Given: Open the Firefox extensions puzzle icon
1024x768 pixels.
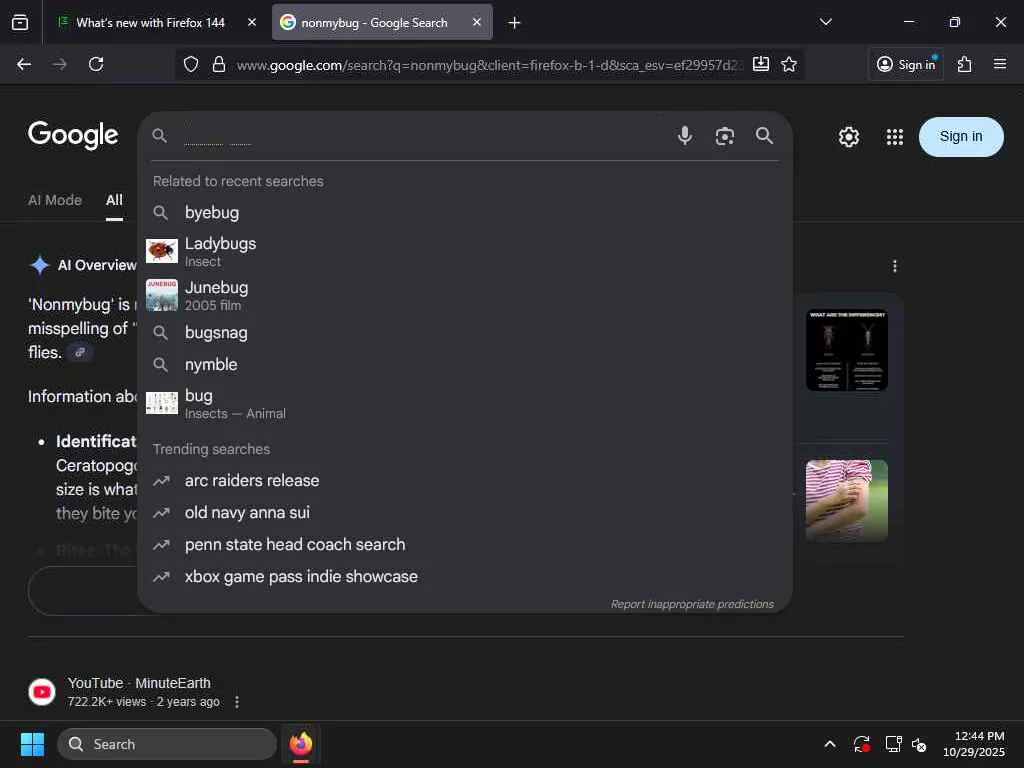Looking at the screenshot, I should [965, 64].
